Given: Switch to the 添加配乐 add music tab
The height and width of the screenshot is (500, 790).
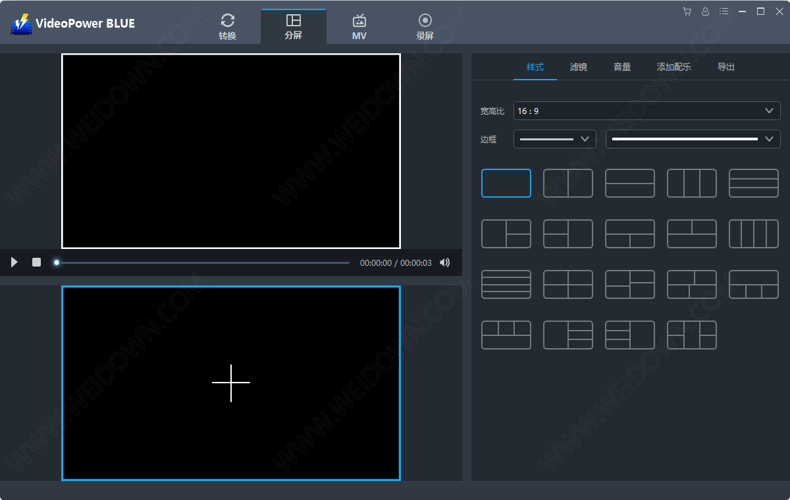Looking at the screenshot, I should click(x=674, y=67).
